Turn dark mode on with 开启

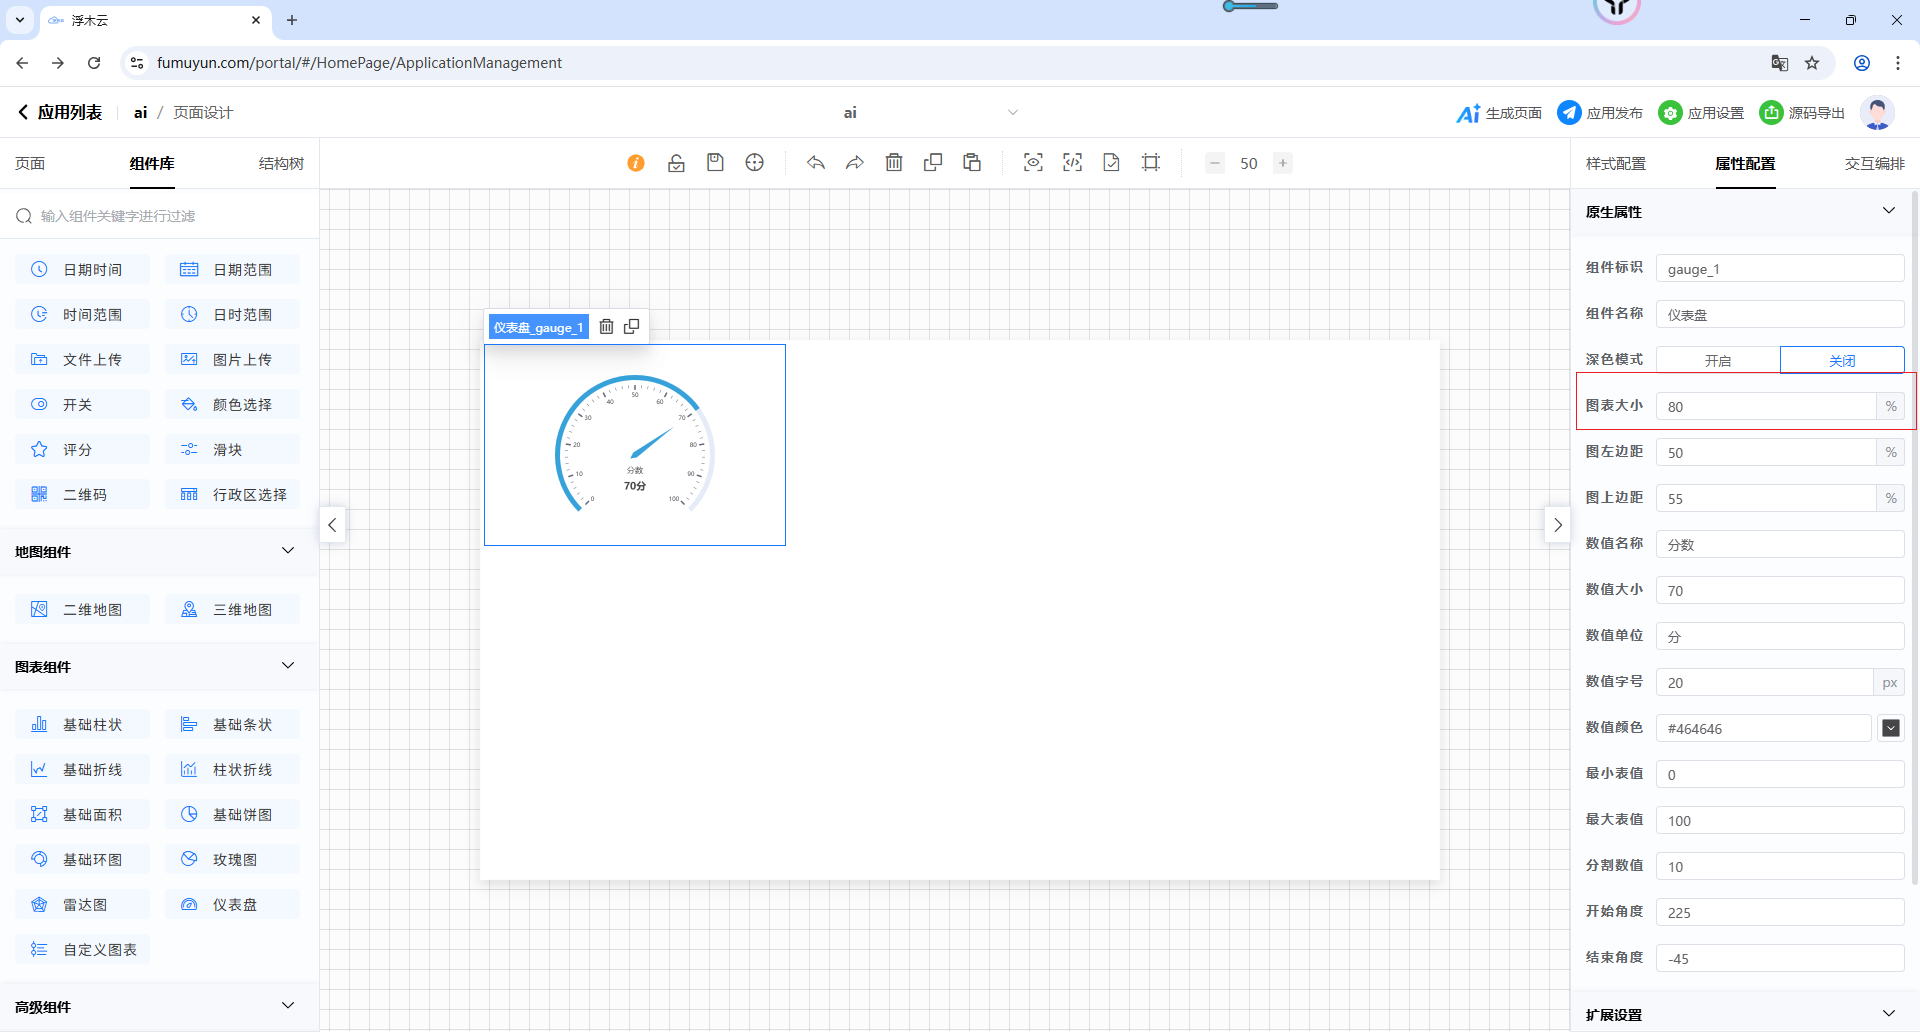(x=1718, y=360)
